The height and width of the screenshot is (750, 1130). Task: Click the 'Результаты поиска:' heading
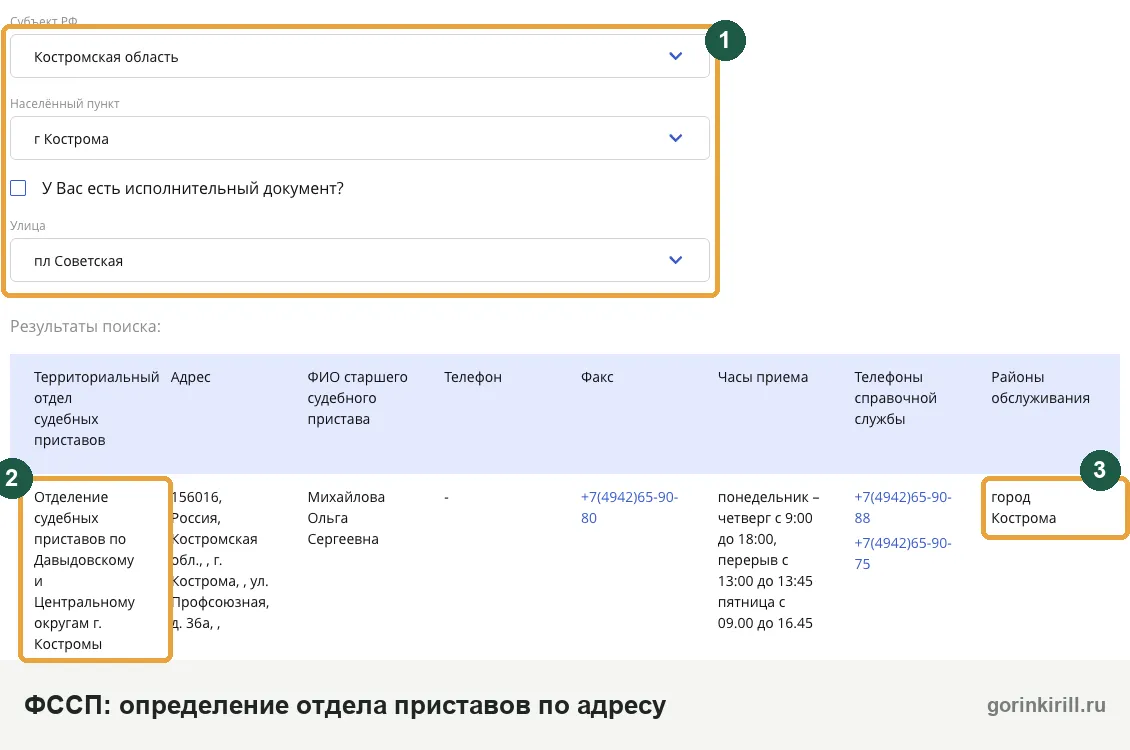85,326
